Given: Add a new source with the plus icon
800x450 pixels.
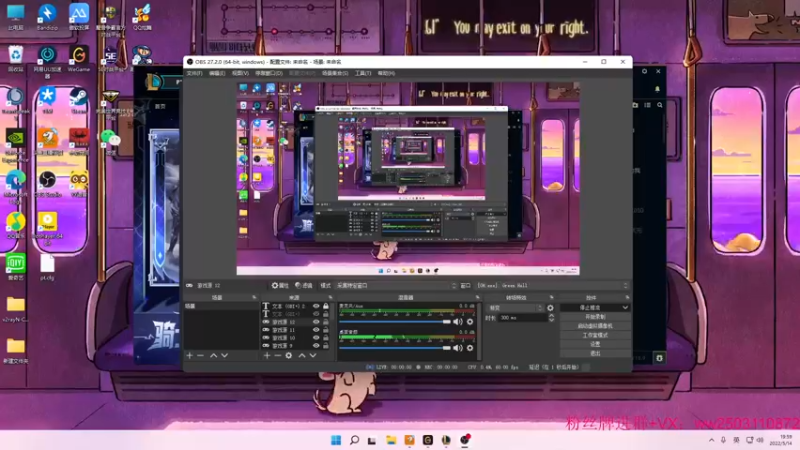Looking at the screenshot, I should click(x=267, y=356).
